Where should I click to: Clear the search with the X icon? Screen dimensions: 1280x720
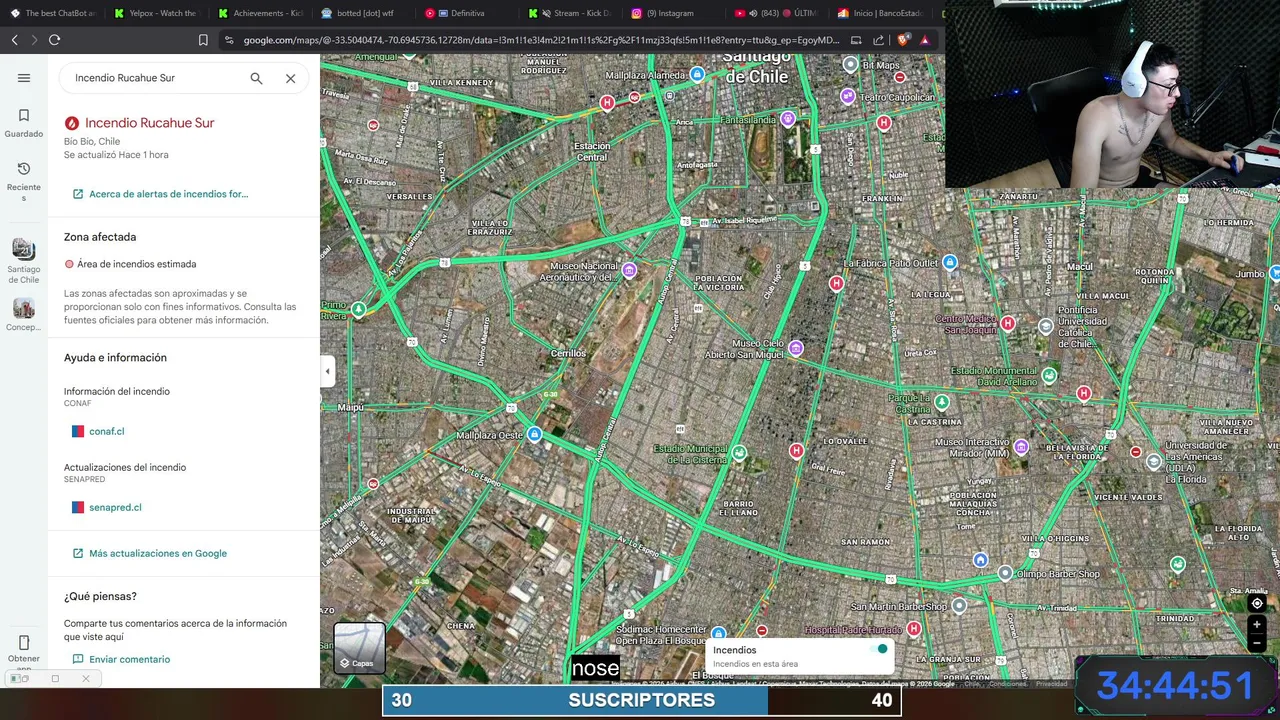tap(290, 78)
